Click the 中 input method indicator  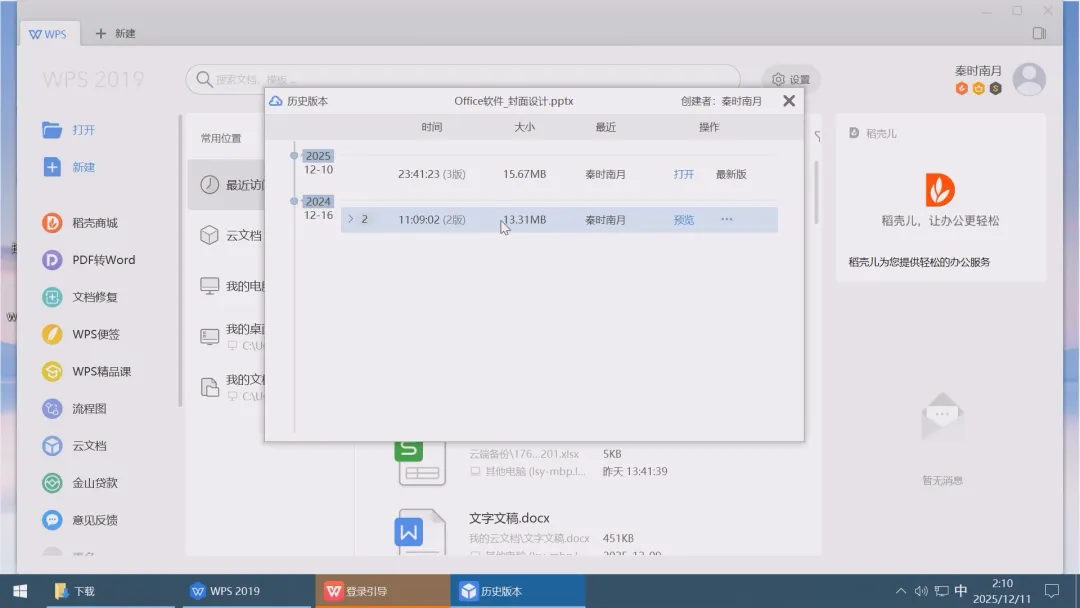click(x=961, y=591)
